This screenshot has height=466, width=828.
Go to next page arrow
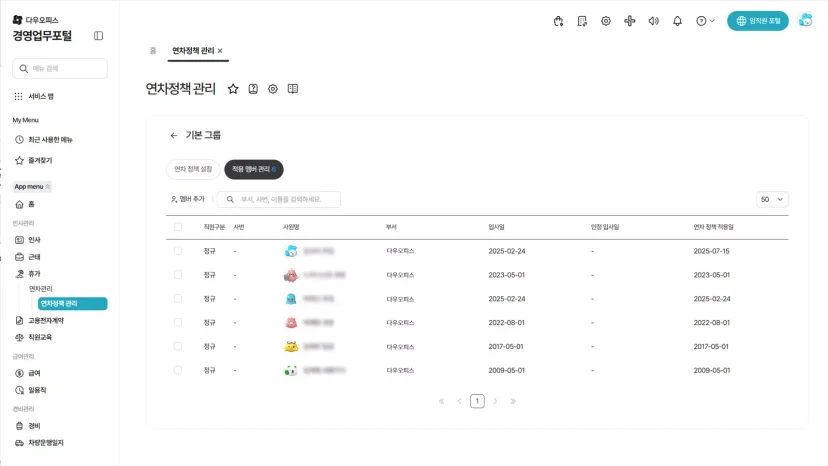click(495, 402)
